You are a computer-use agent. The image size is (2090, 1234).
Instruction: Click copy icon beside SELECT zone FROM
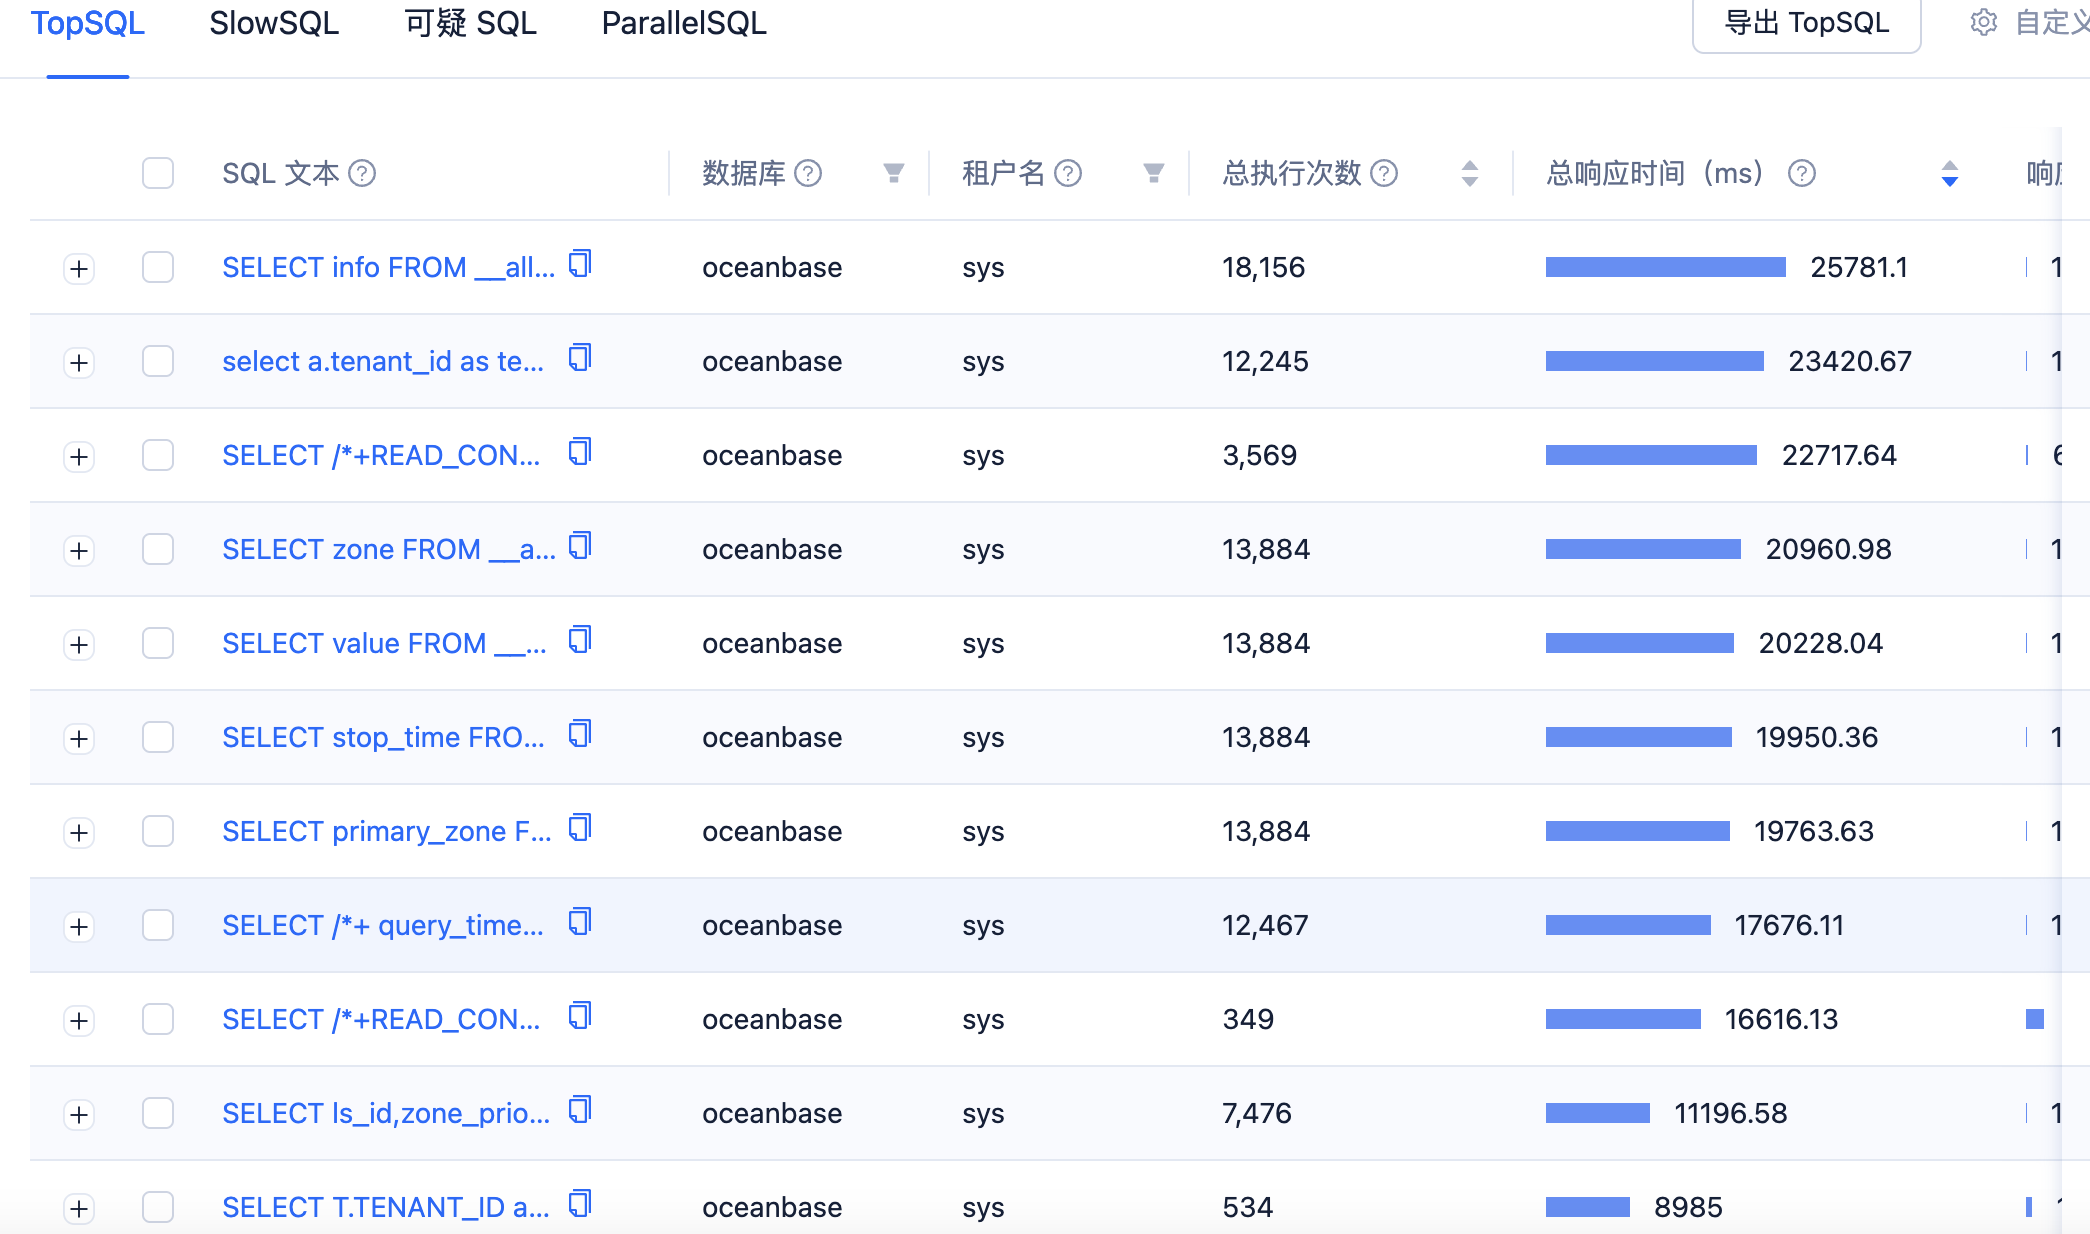pyautogui.click(x=580, y=546)
